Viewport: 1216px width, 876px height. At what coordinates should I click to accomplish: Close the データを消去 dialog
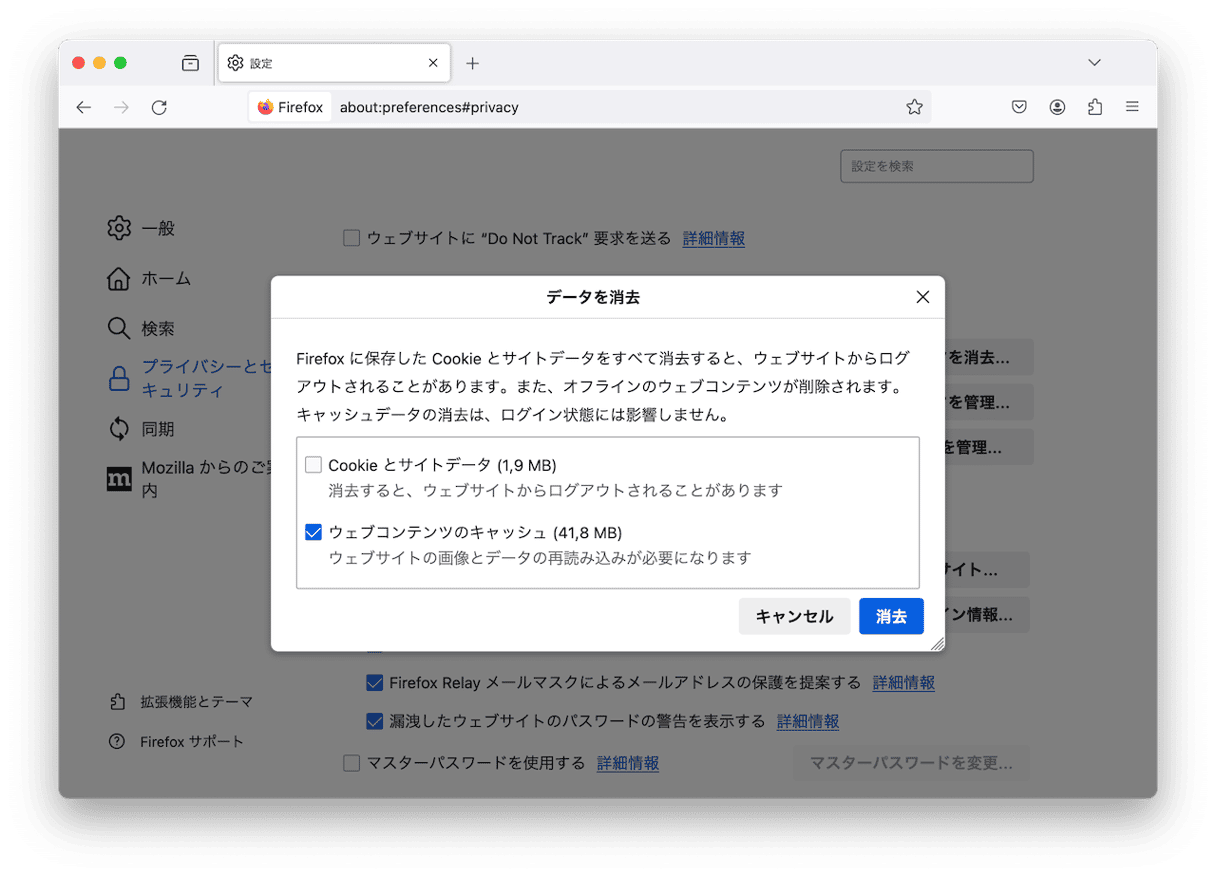[x=922, y=297]
